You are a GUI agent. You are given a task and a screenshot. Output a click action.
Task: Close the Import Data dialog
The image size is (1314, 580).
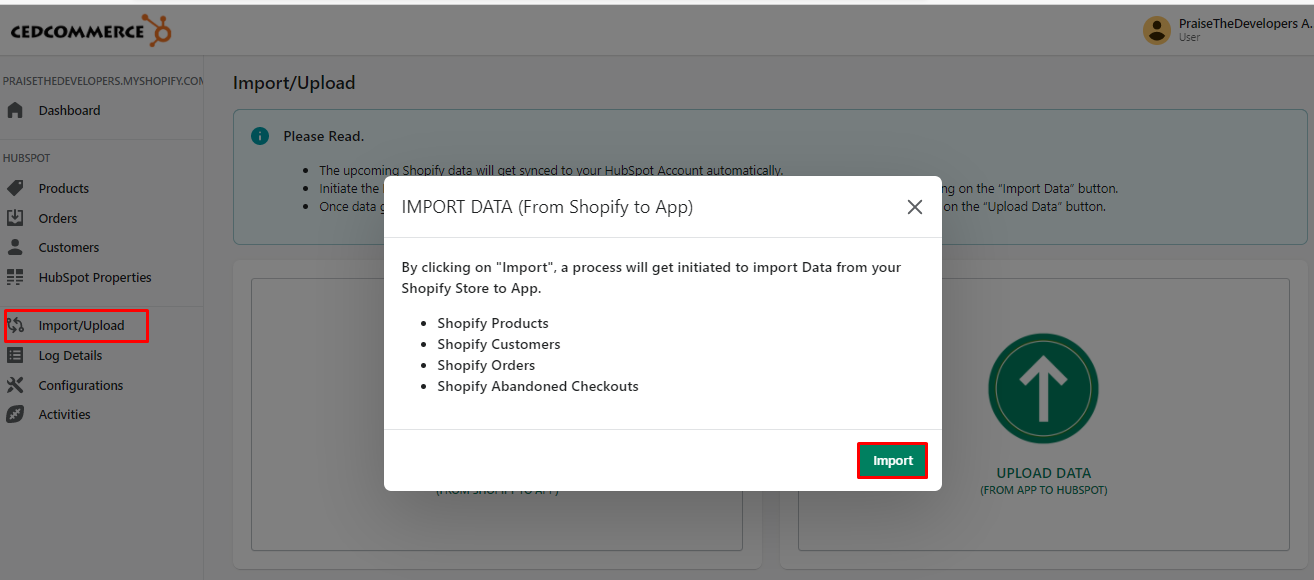pyautogui.click(x=914, y=207)
